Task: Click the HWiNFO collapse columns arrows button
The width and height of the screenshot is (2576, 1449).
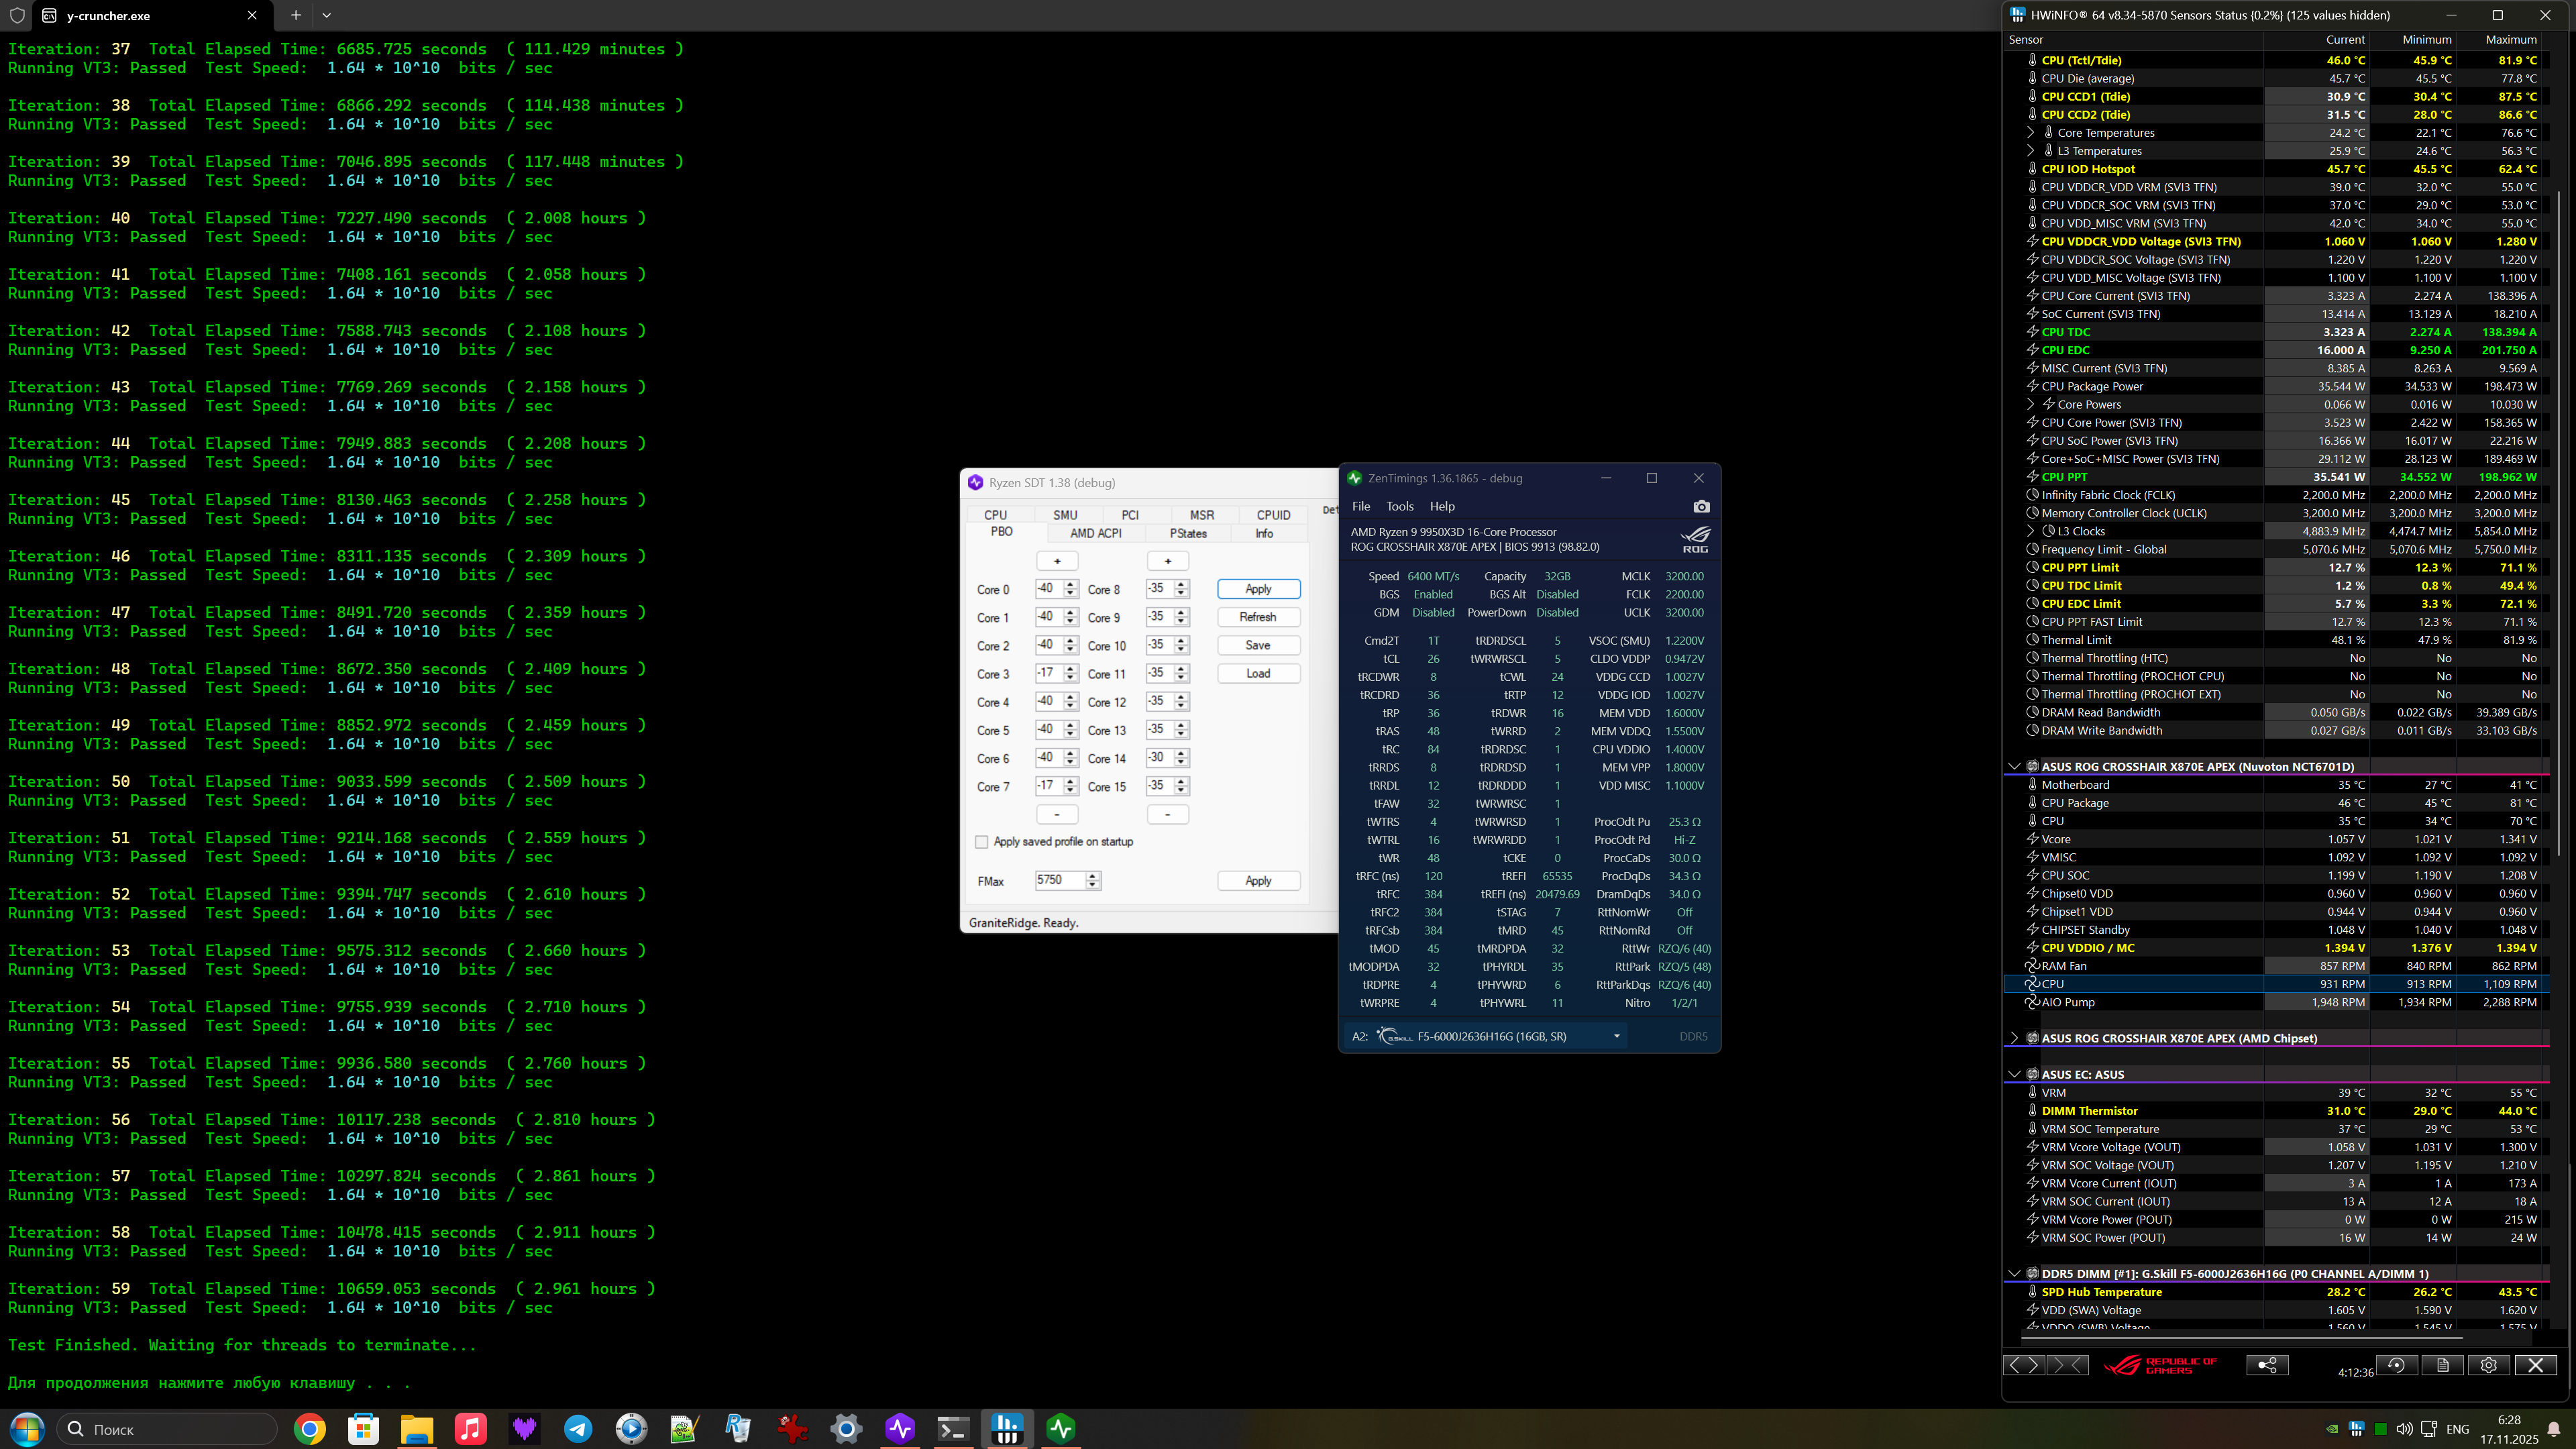Action: click(x=2067, y=1365)
